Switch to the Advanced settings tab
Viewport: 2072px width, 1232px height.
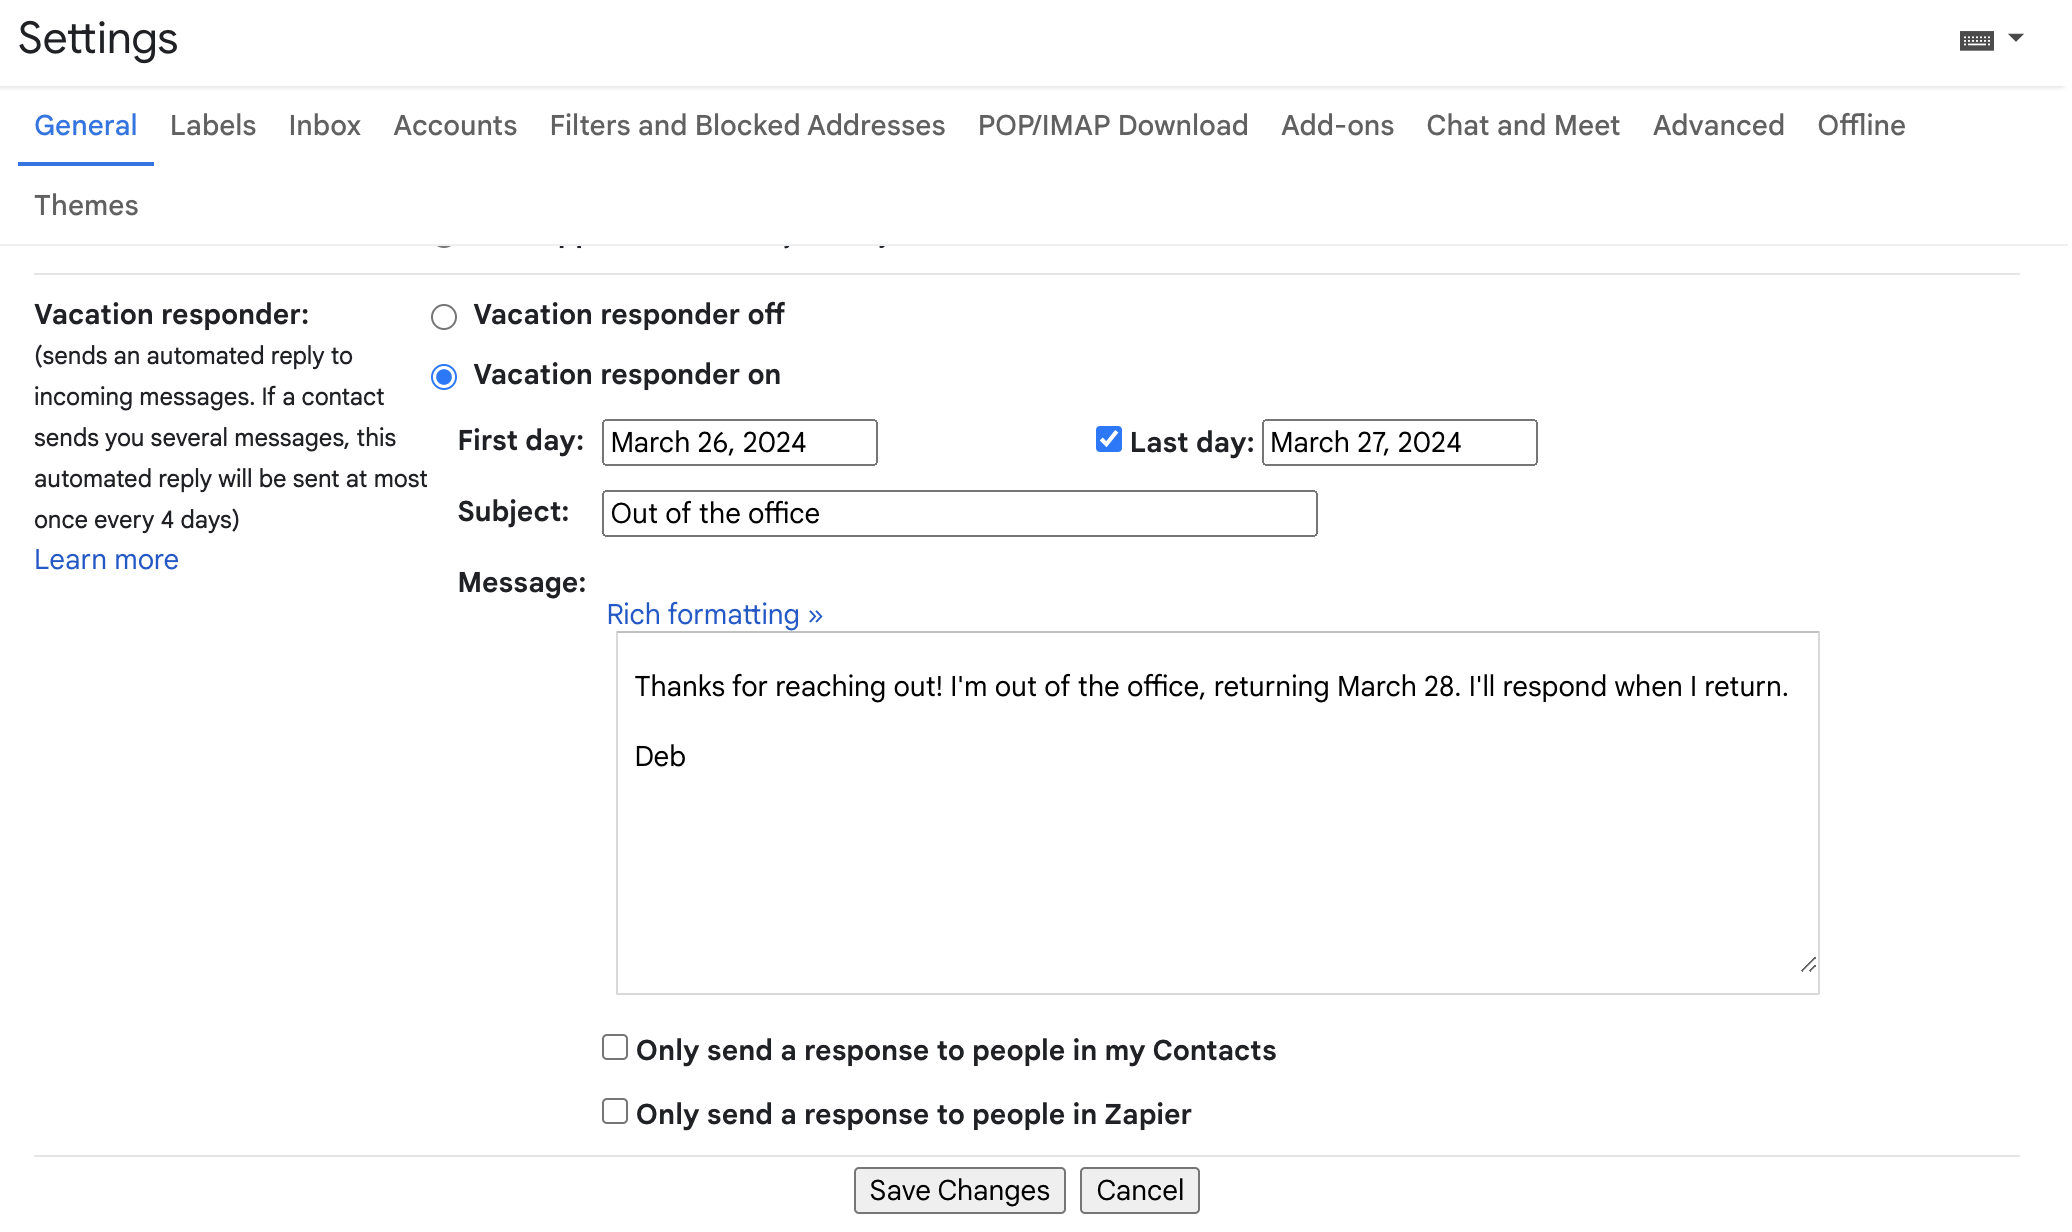tap(1718, 125)
